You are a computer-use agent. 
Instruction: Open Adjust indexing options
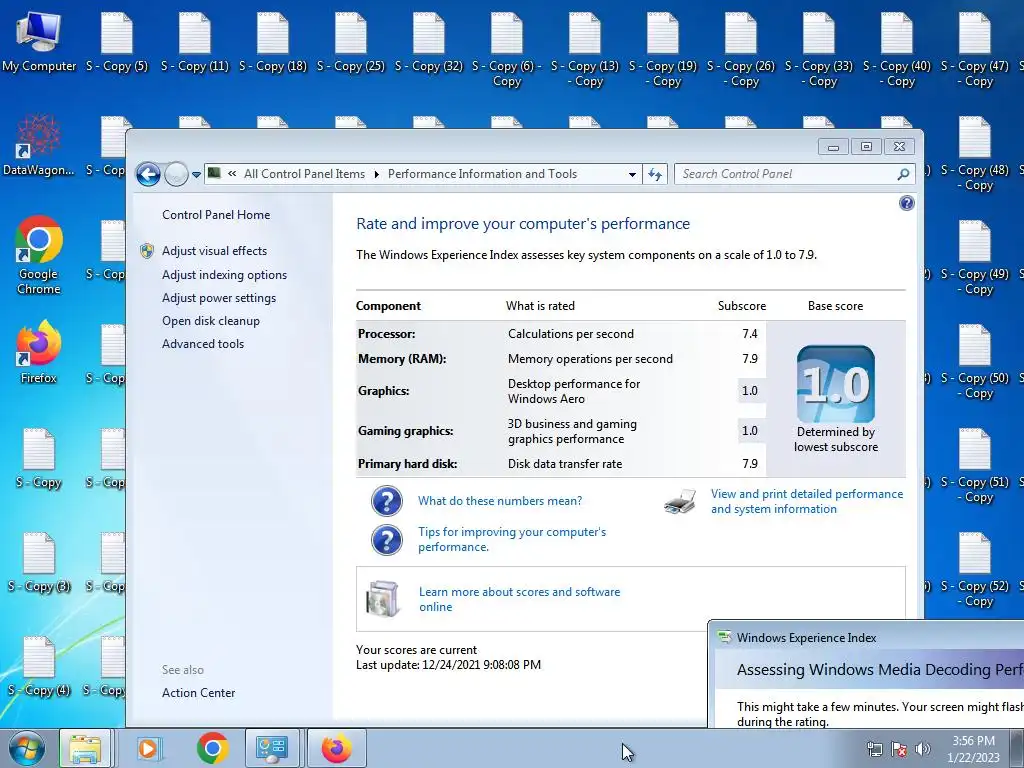coord(224,275)
